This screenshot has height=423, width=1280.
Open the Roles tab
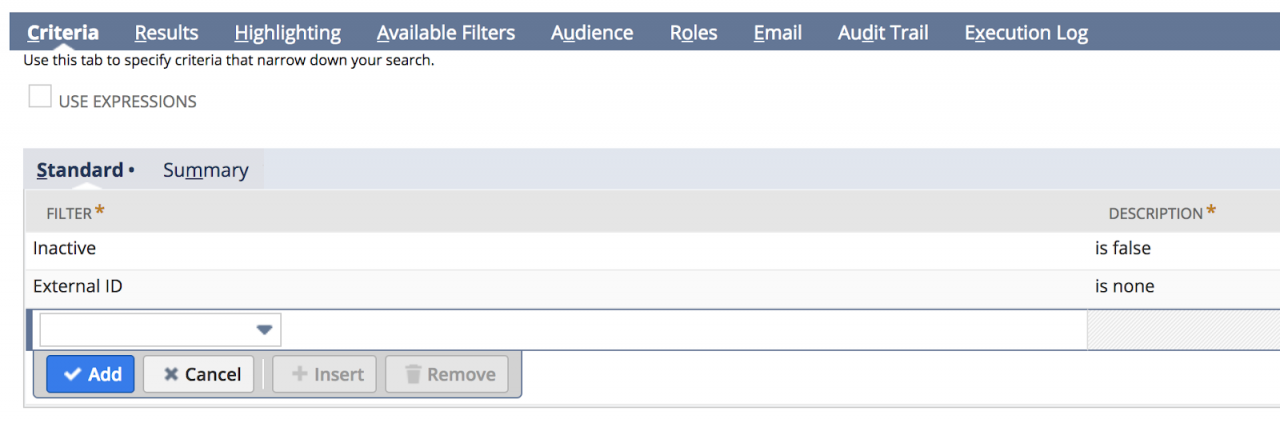pyautogui.click(x=694, y=33)
